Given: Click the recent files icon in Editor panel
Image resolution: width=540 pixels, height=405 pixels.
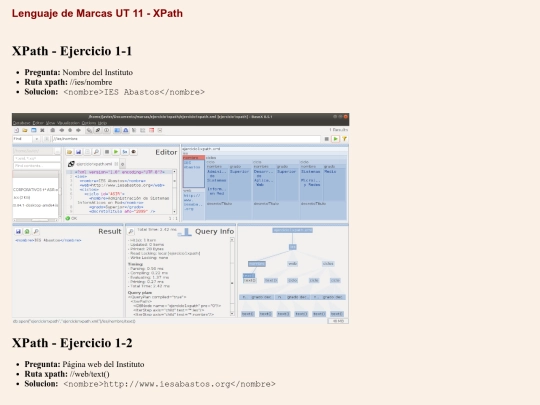Looking at the screenshot, I should pyautogui.click(x=87, y=152).
